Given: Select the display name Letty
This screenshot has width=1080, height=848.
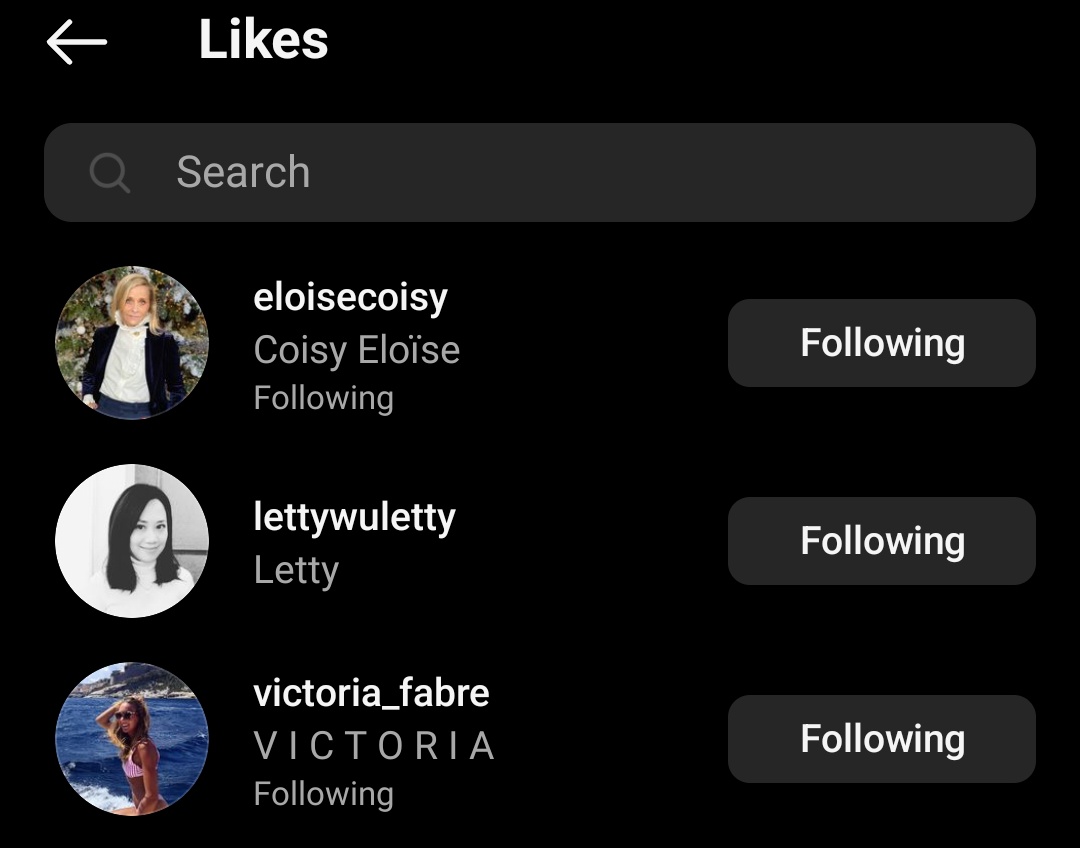Looking at the screenshot, I should point(296,570).
